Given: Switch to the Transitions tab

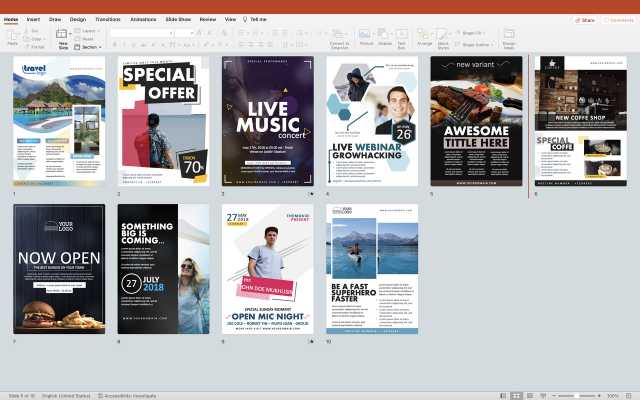Looking at the screenshot, I should 107,19.
